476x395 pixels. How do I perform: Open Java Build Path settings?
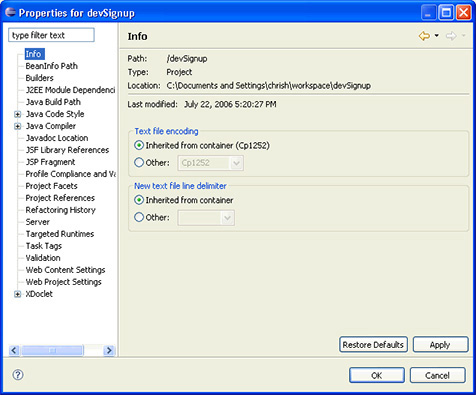click(x=53, y=102)
